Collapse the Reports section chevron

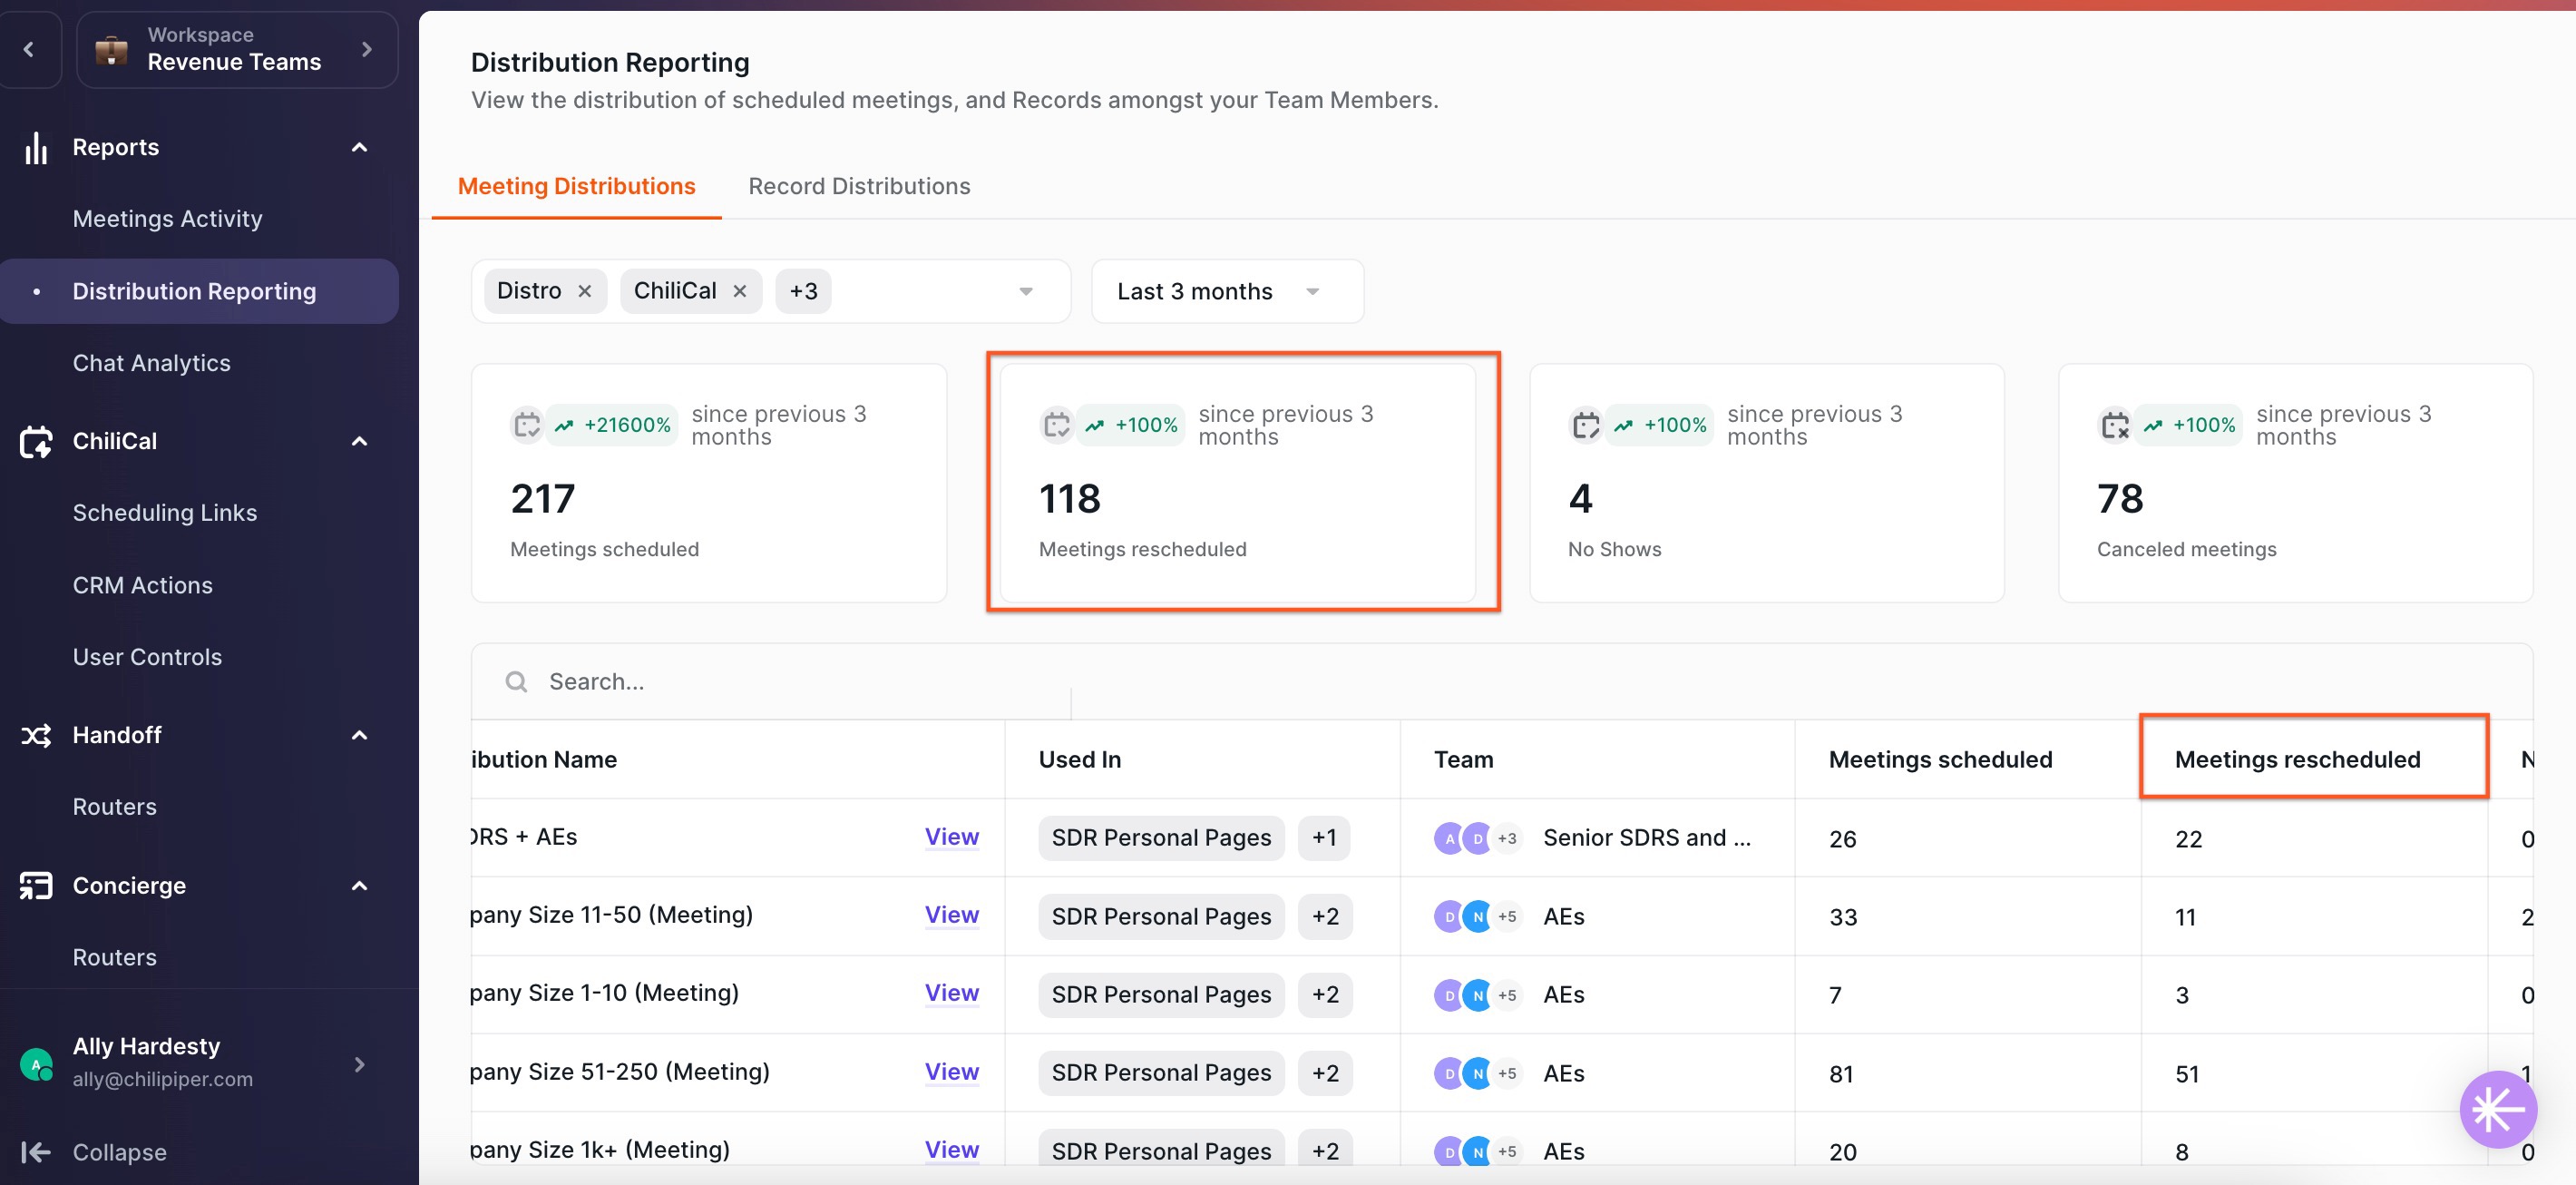click(x=360, y=147)
